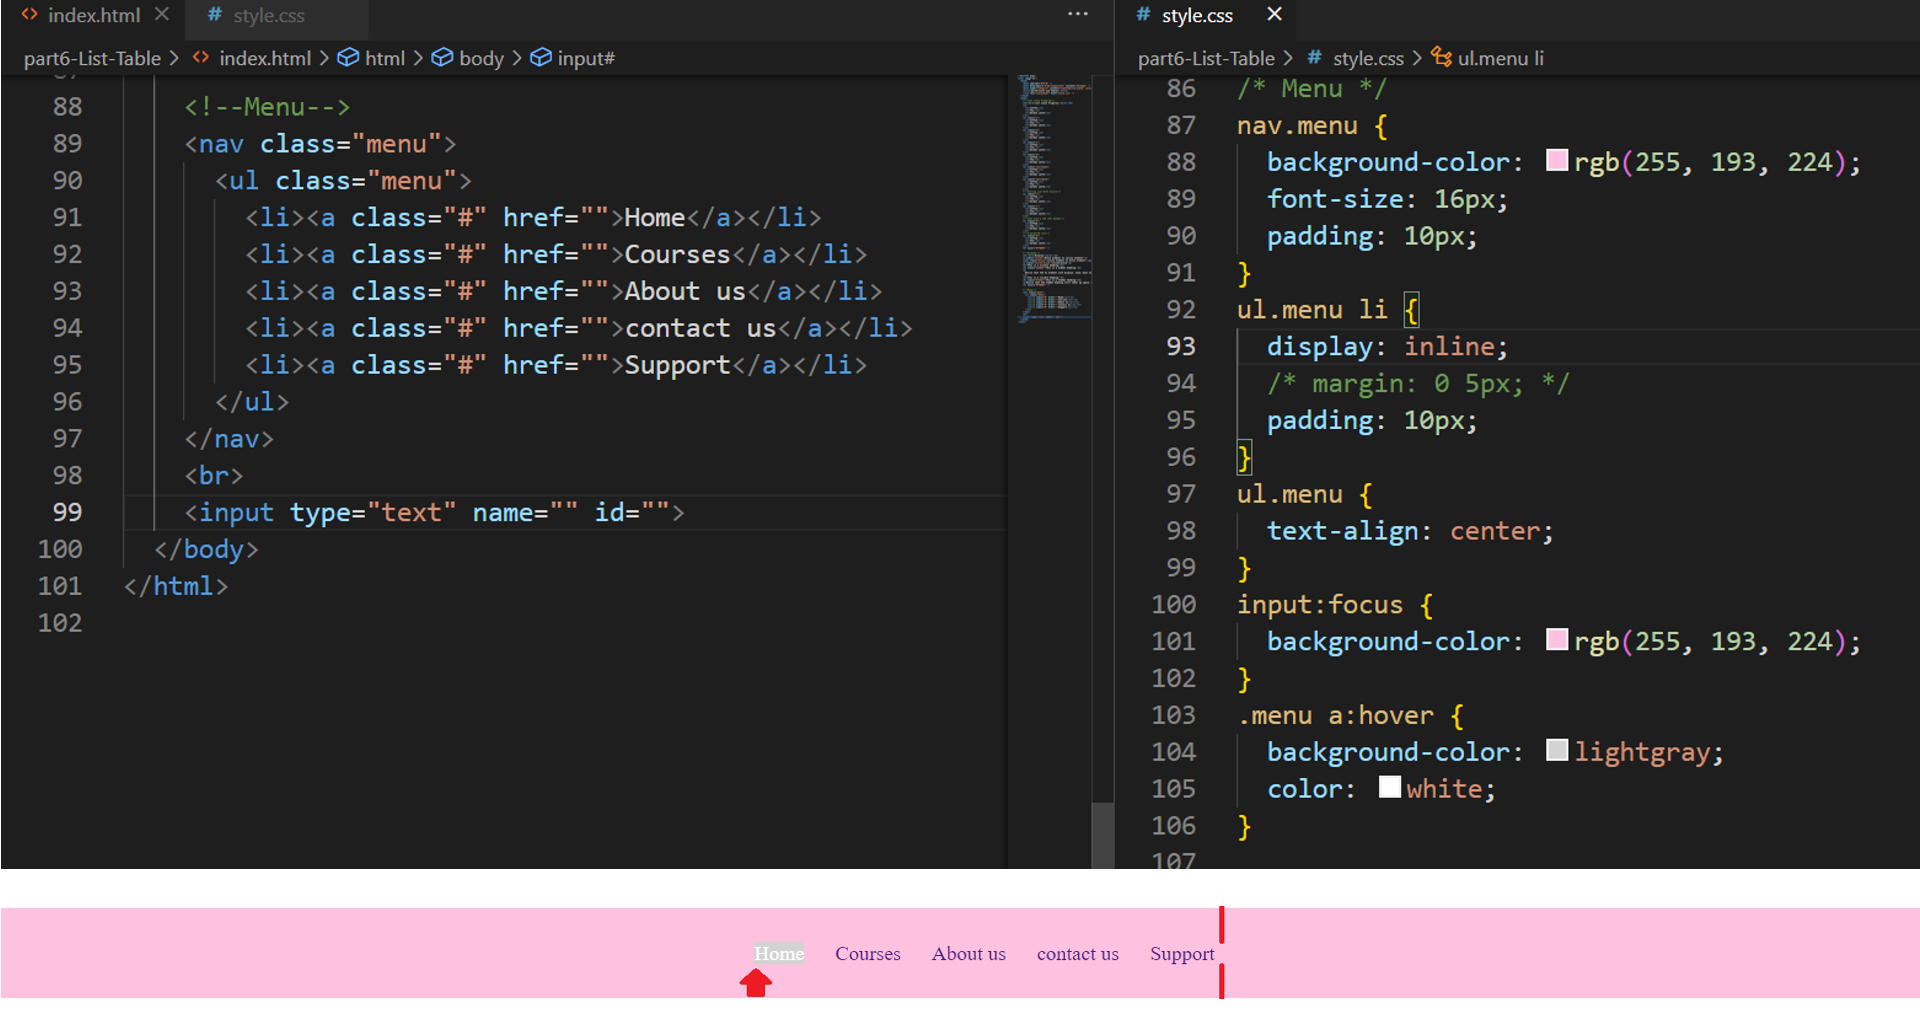
Task: Open color picker for nav.menu background-color
Action: [x=1557, y=160]
